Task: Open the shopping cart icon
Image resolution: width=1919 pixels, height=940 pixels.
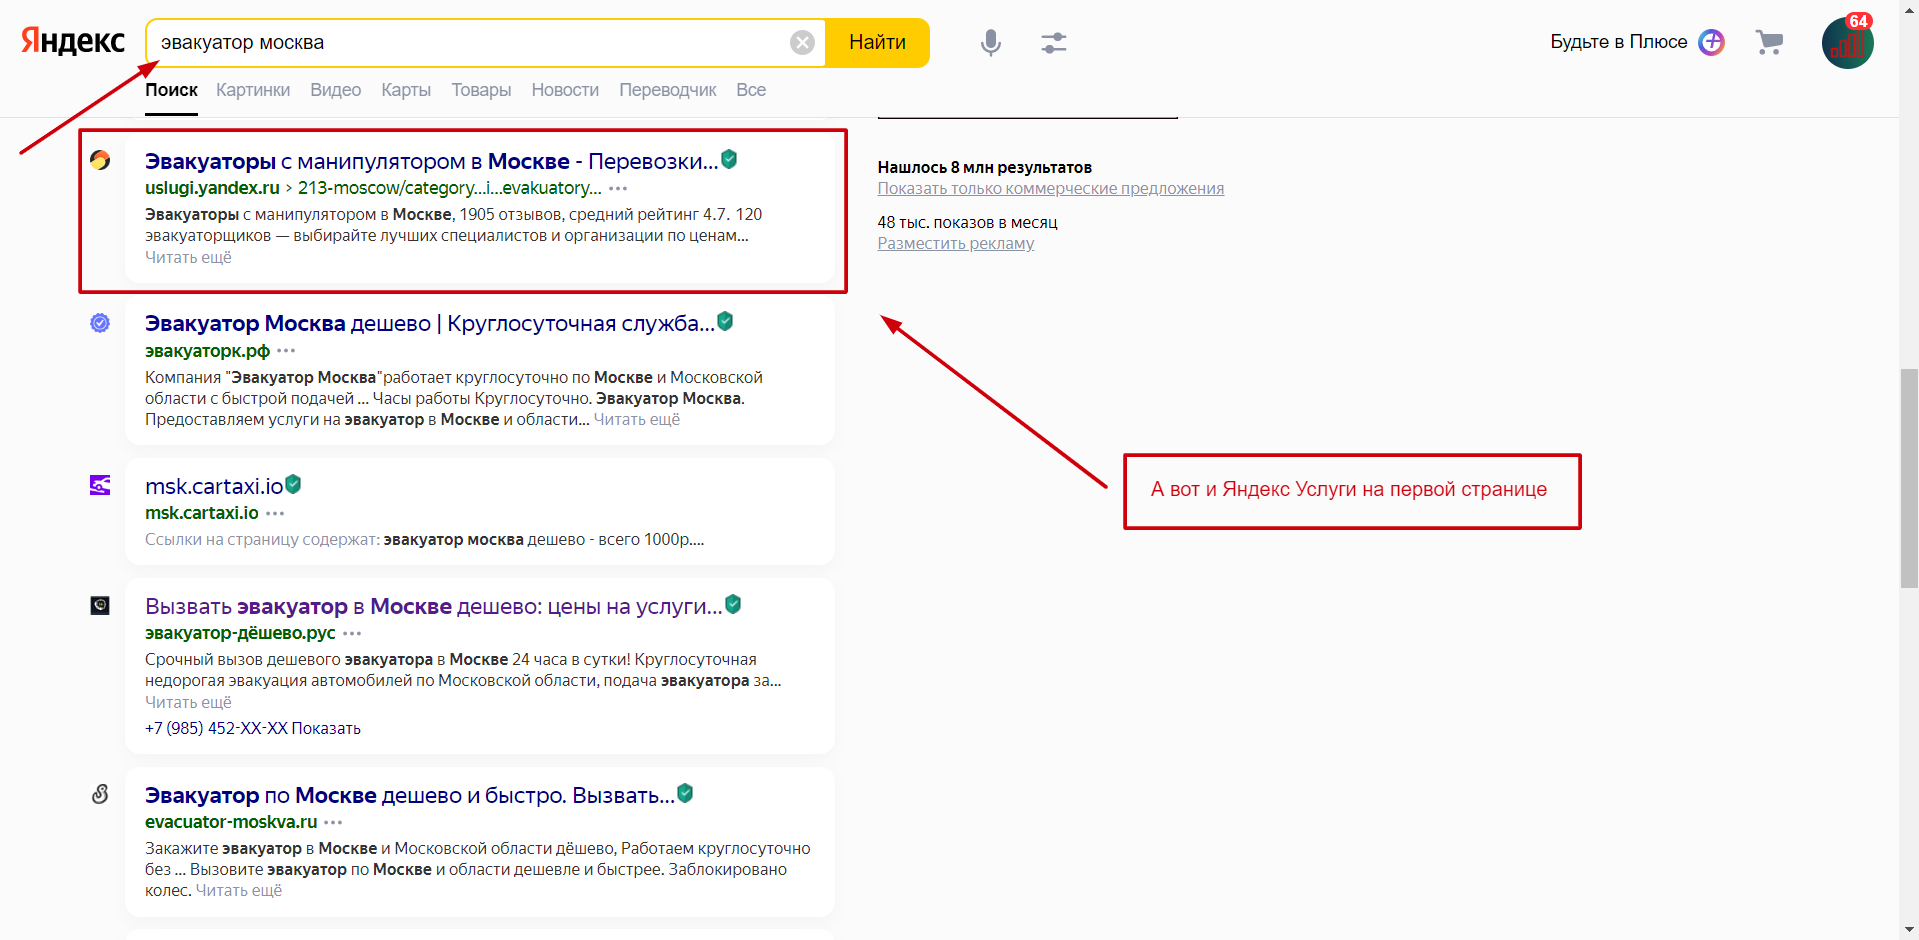Action: click(x=1769, y=42)
